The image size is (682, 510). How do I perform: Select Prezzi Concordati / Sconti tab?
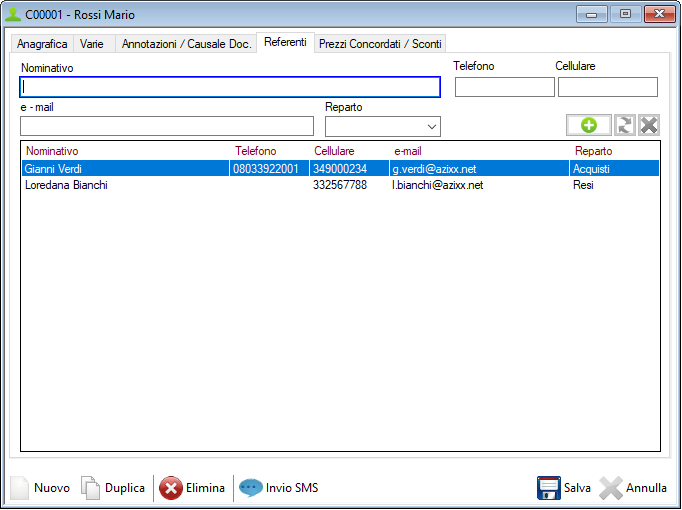380,44
